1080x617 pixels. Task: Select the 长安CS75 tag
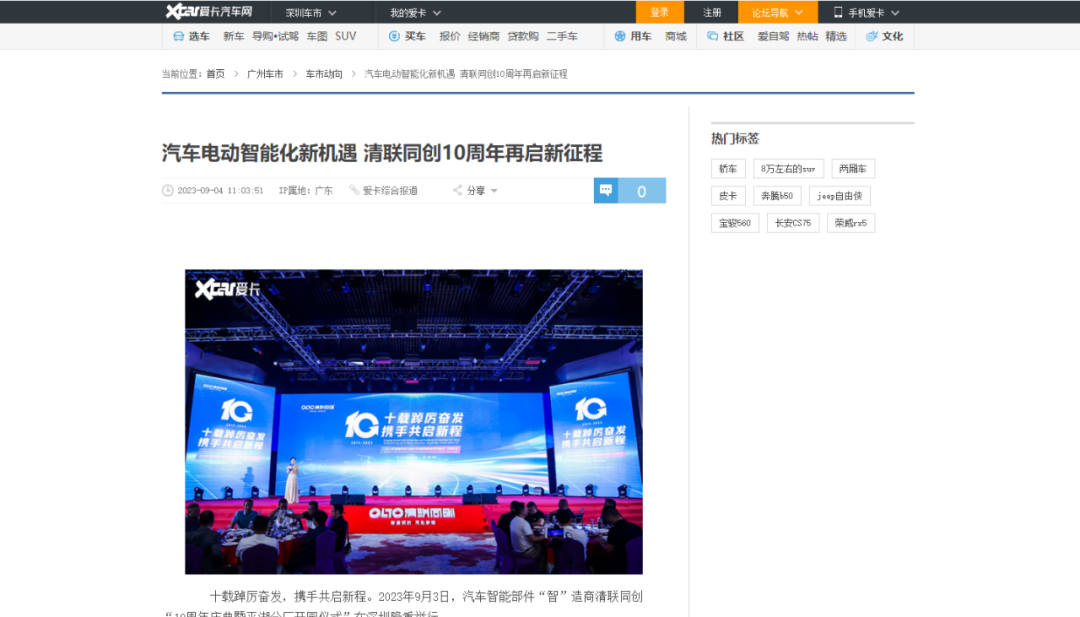(x=793, y=222)
